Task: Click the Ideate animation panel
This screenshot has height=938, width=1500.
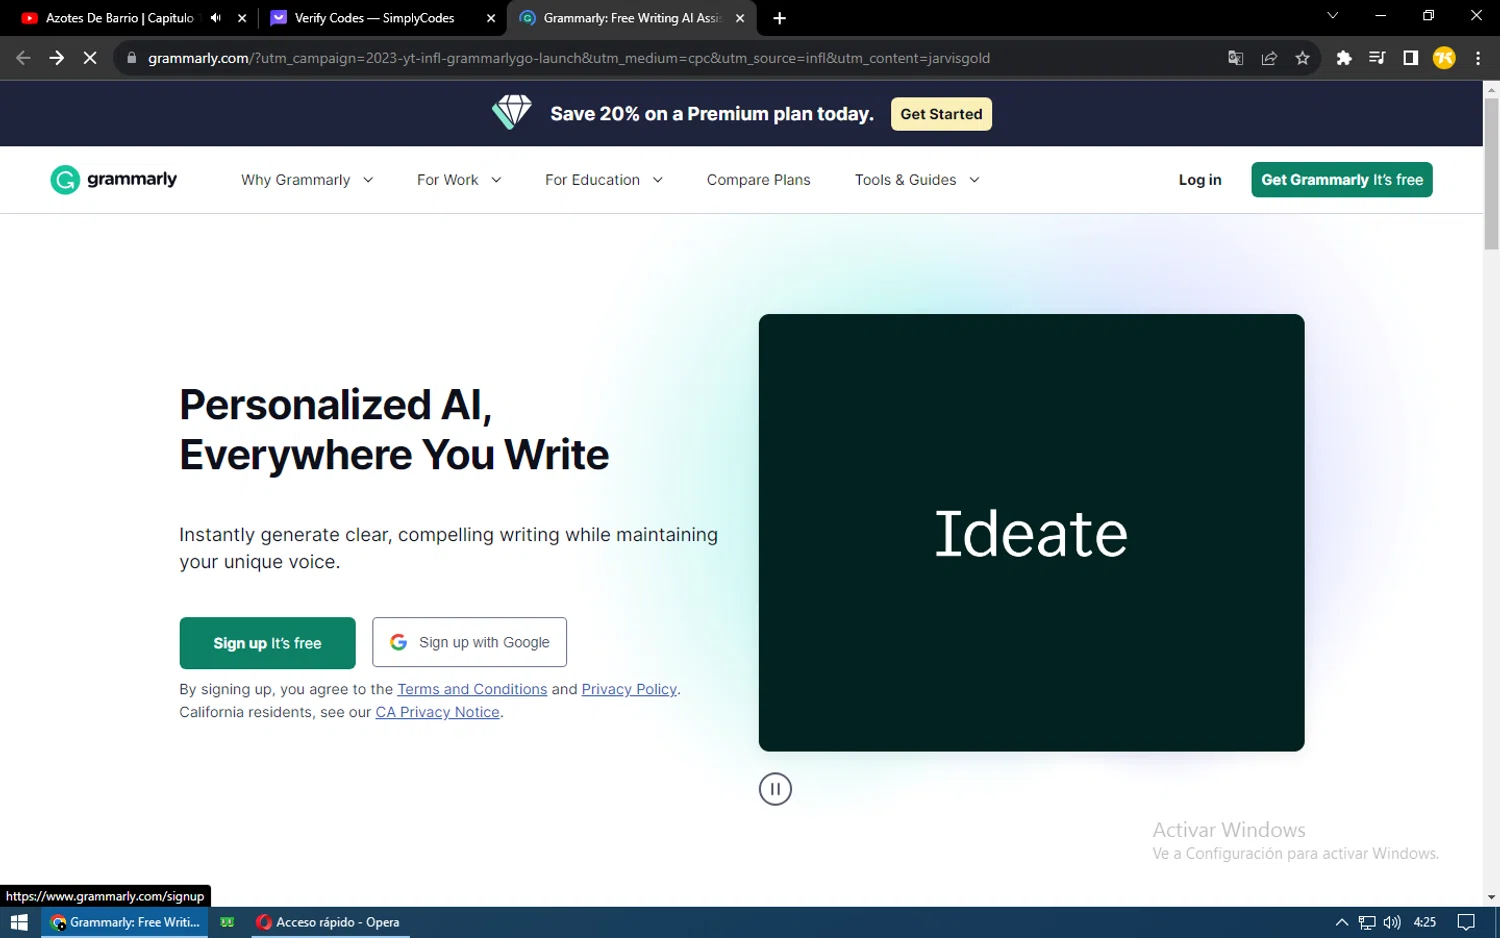Action: point(1031,532)
